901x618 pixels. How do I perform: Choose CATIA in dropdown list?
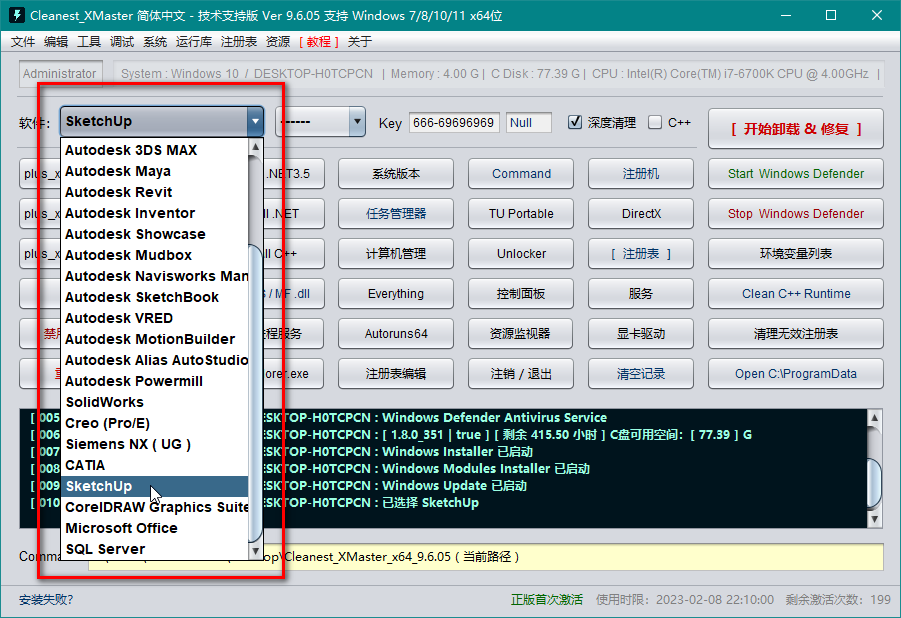(155, 465)
